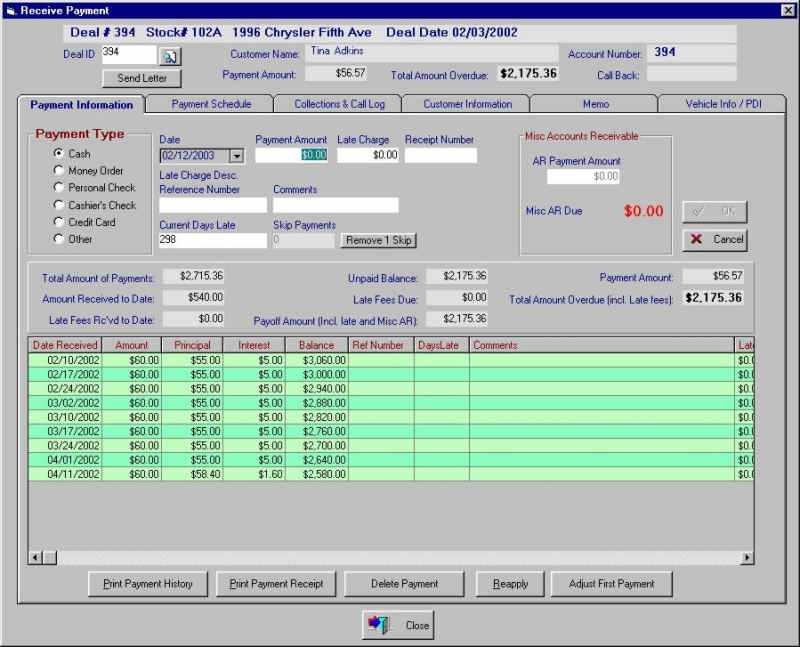Open the Date dropdown calendar
The height and width of the screenshot is (647, 800).
click(x=236, y=156)
